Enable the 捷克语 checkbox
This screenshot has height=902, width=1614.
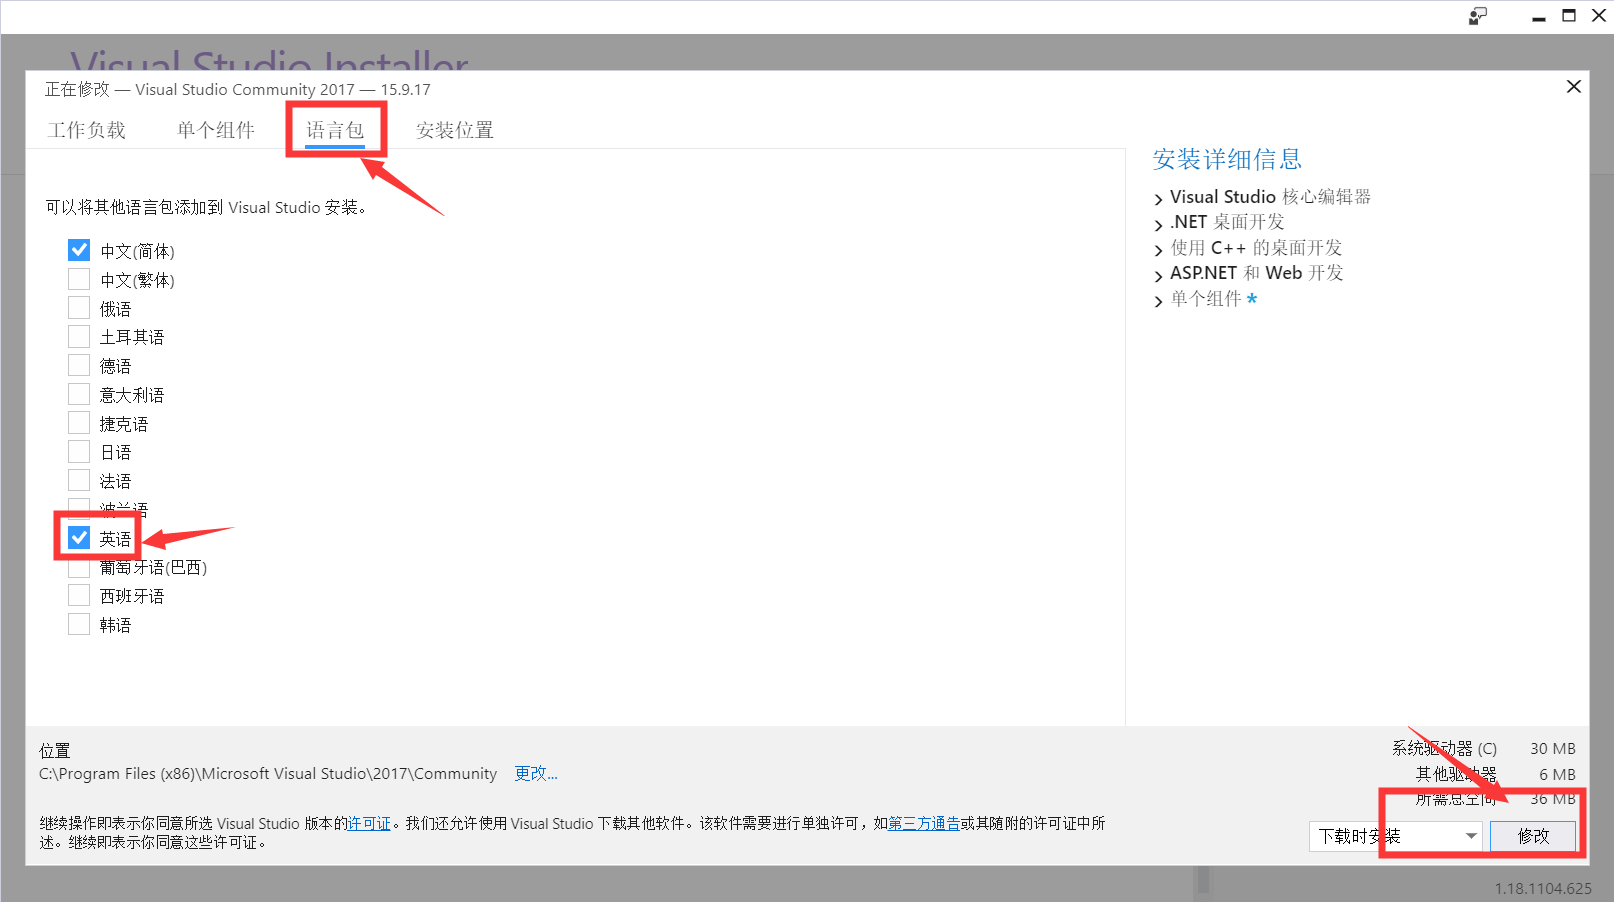(79, 423)
